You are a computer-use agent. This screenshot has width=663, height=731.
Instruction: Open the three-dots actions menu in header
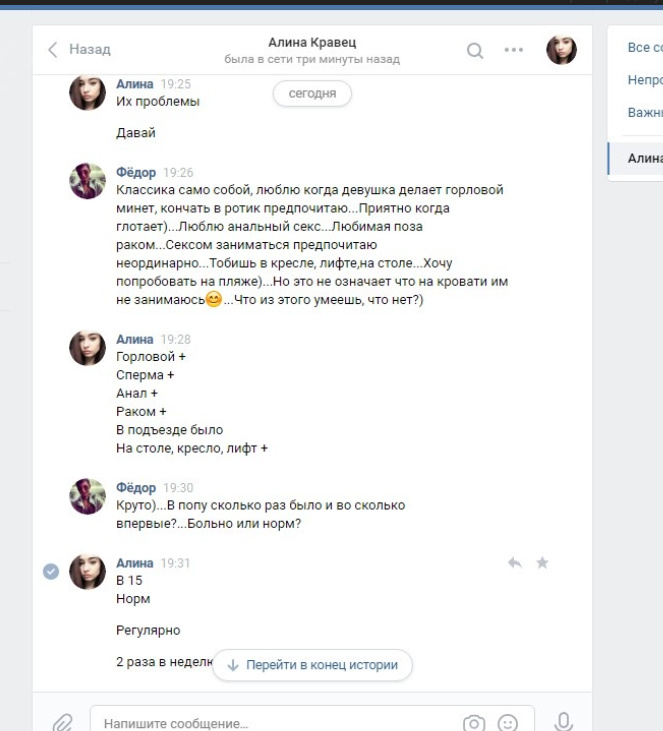pos(513,49)
